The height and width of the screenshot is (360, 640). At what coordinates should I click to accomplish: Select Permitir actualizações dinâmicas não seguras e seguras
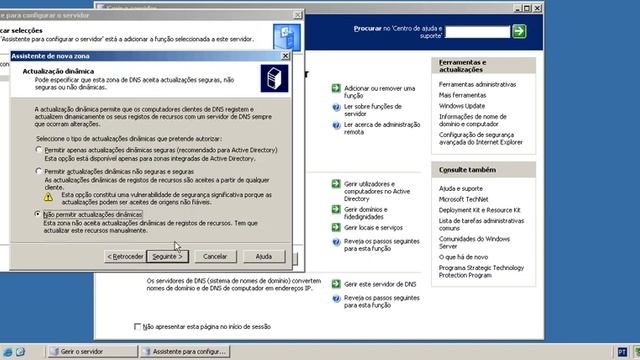38,171
